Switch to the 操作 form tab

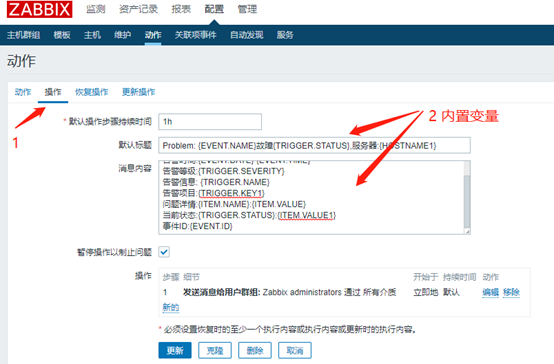pos(53,92)
